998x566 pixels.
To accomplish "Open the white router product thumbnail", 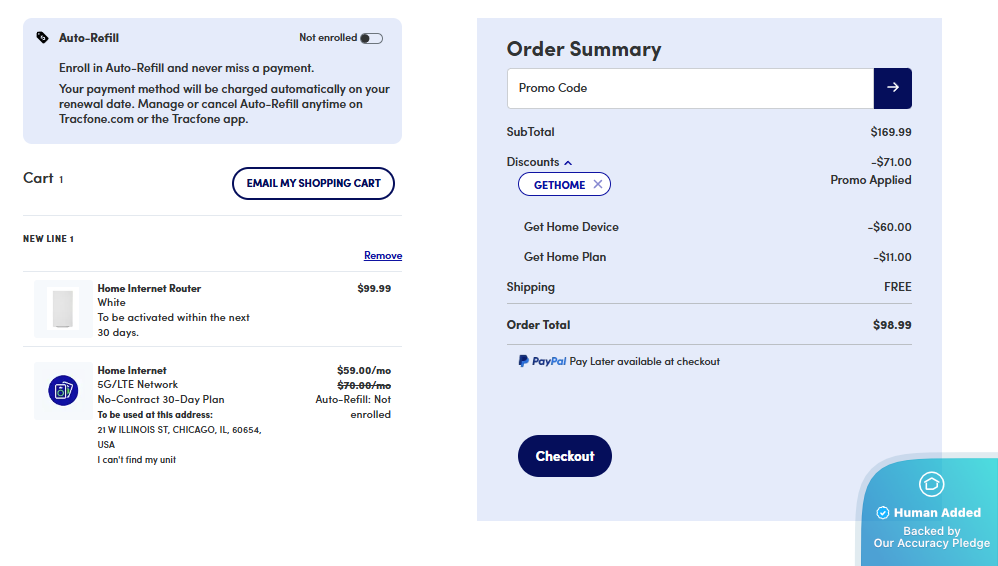I will [63, 308].
